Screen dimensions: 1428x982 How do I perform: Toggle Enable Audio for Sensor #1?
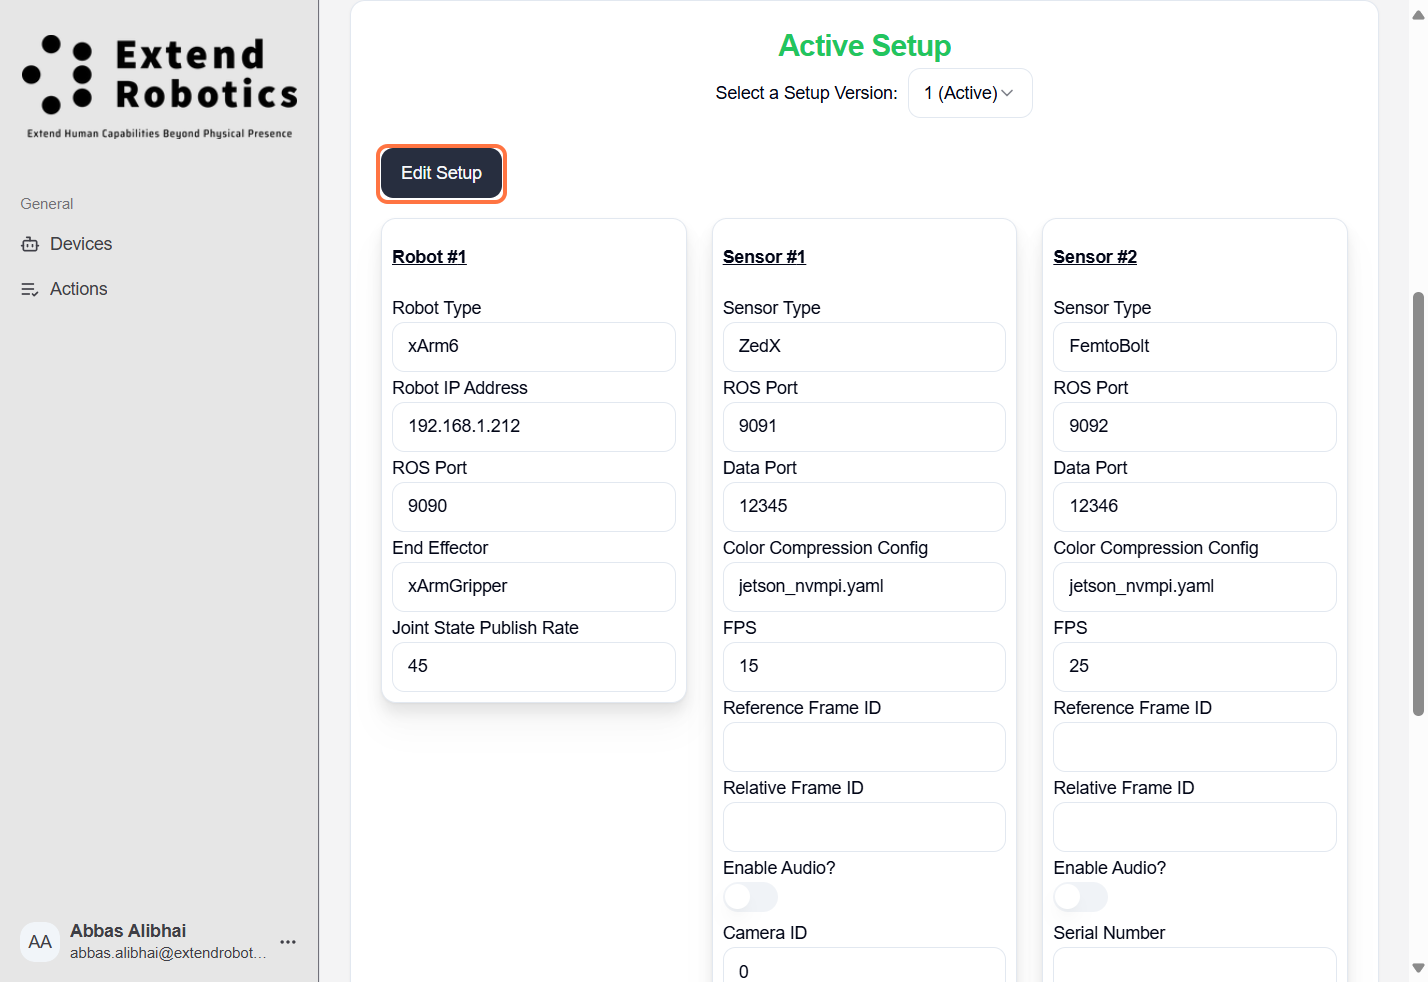[x=750, y=897]
